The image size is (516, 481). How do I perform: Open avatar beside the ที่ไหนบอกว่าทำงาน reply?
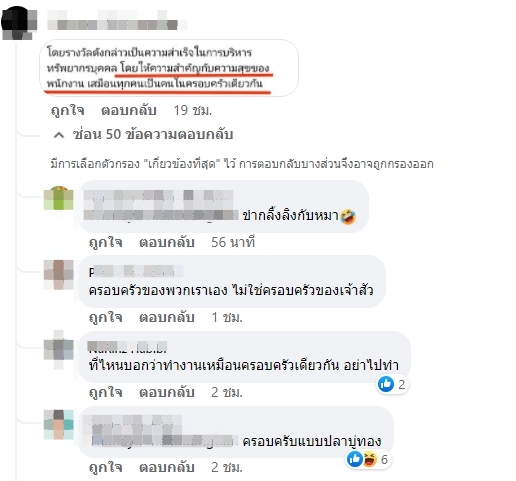(59, 350)
